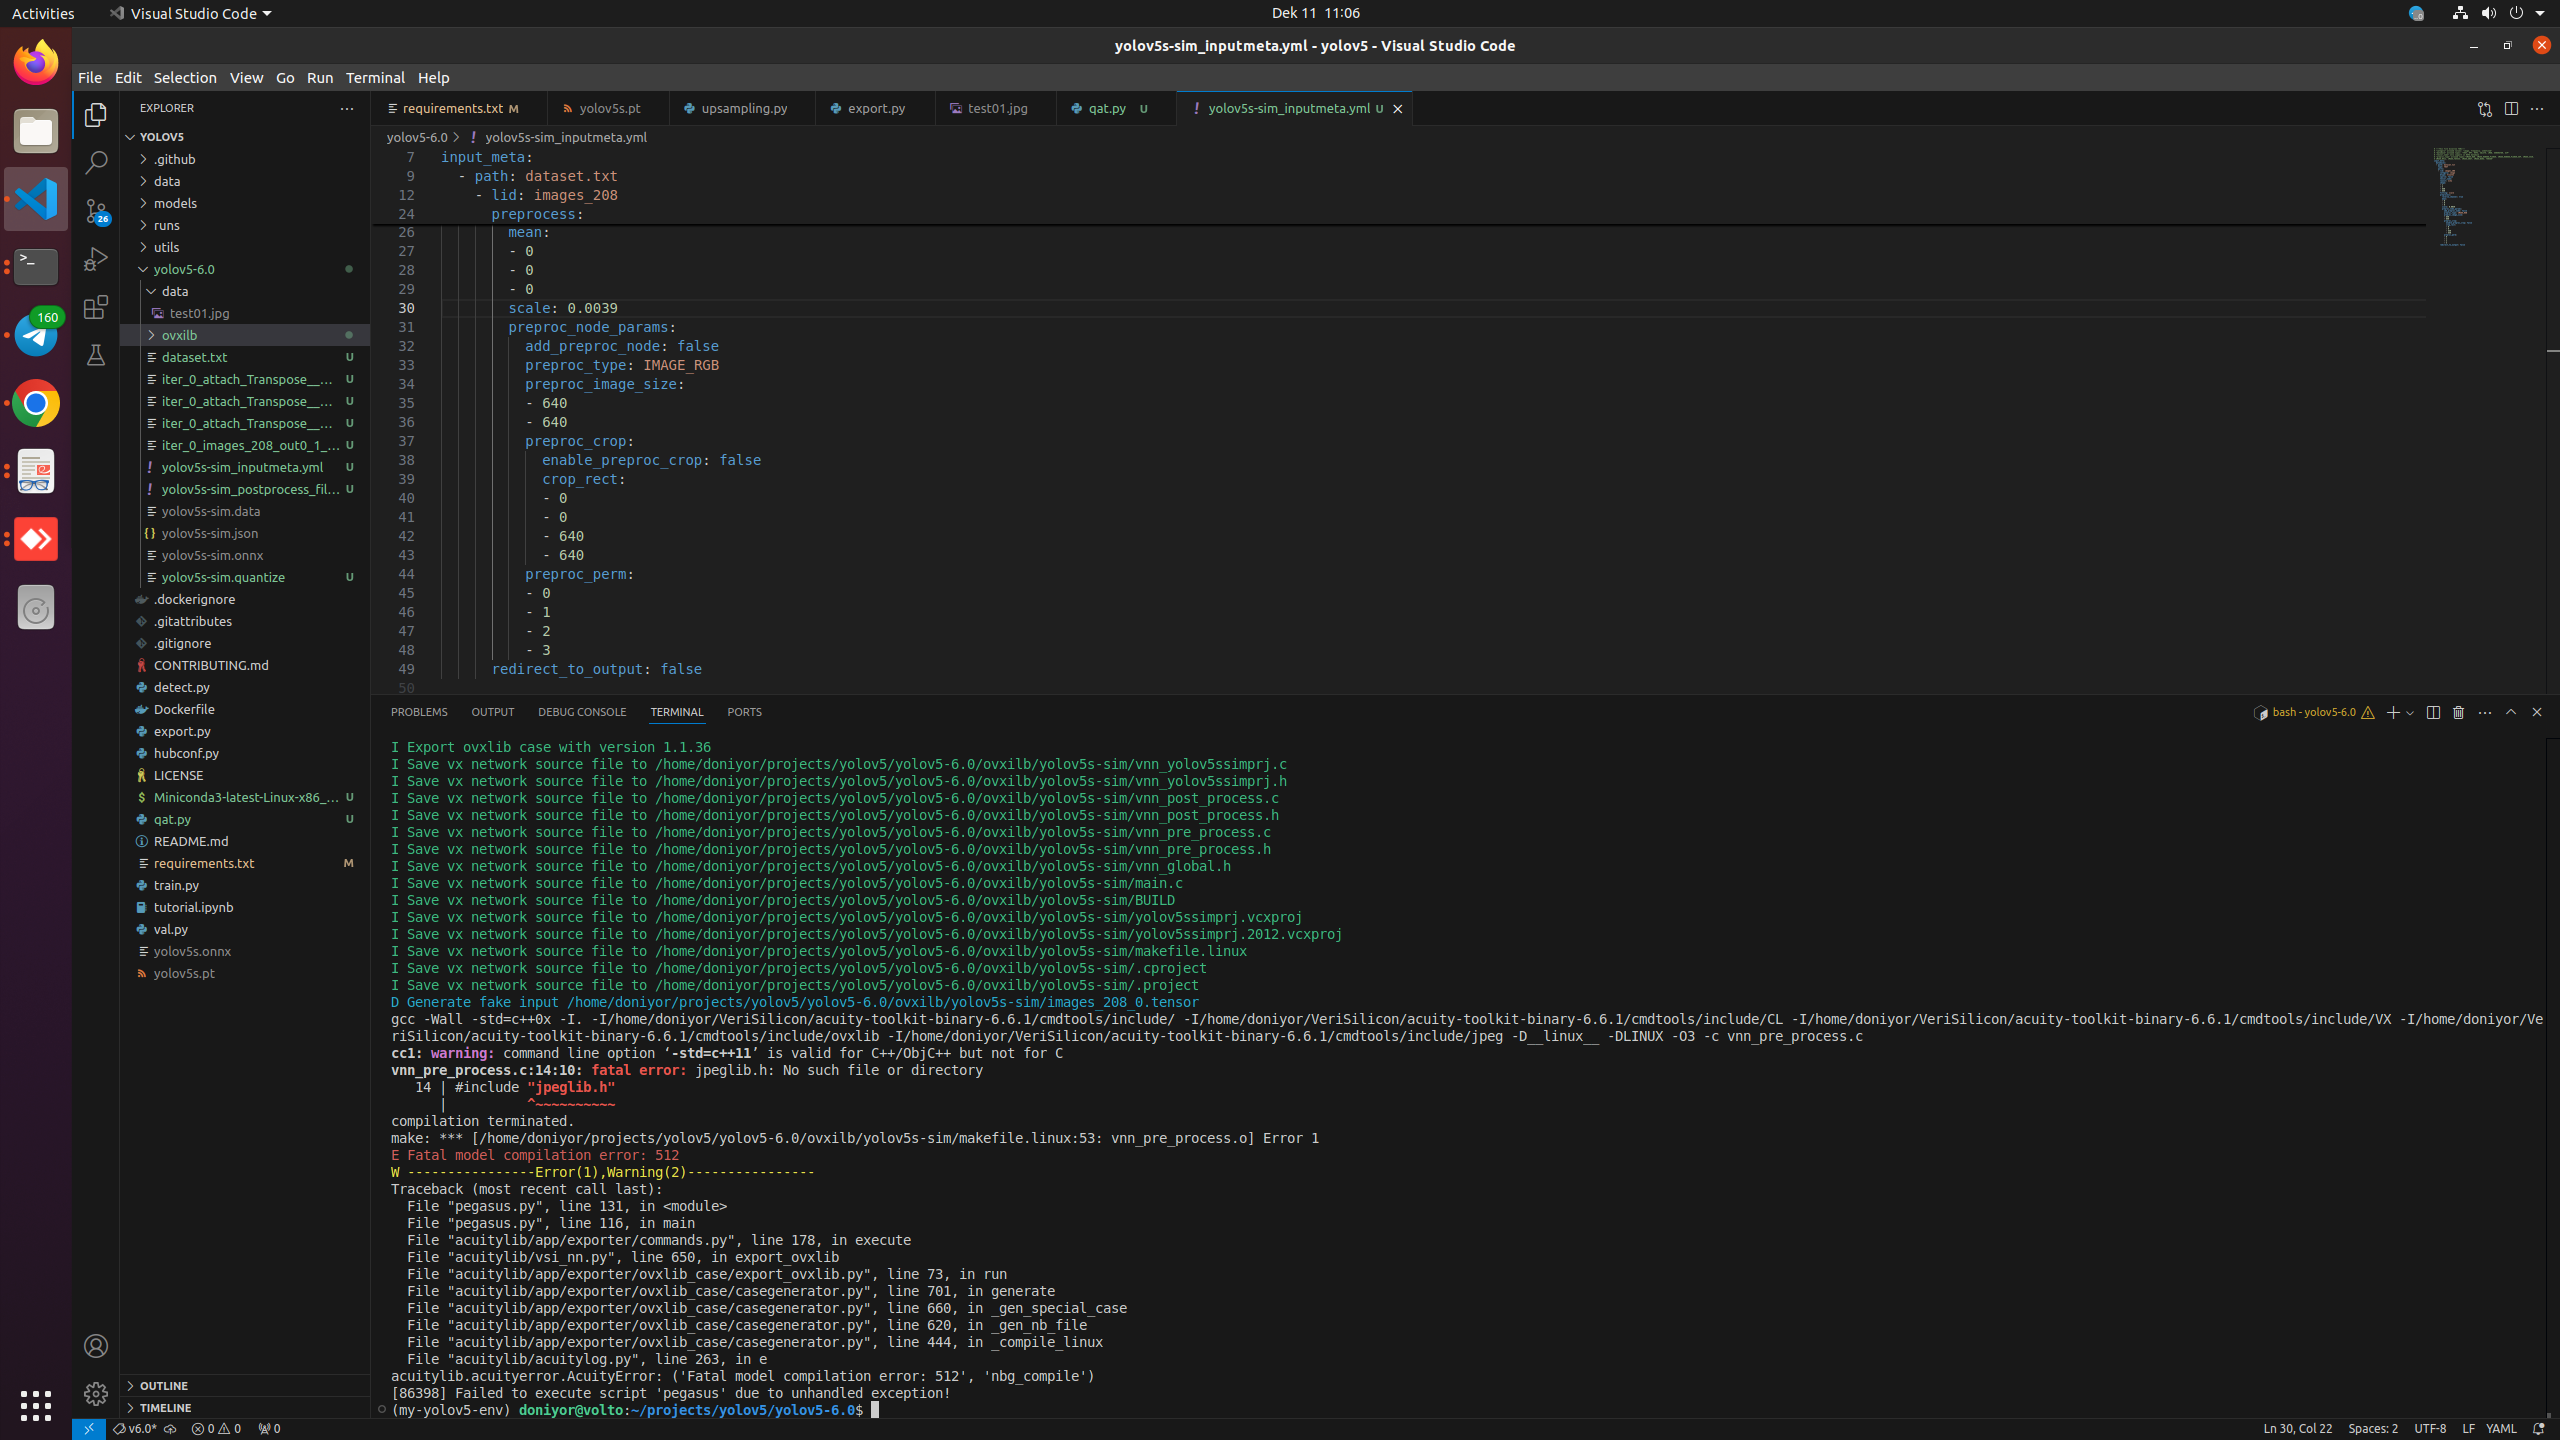Open Run and Debug view

(x=96, y=259)
